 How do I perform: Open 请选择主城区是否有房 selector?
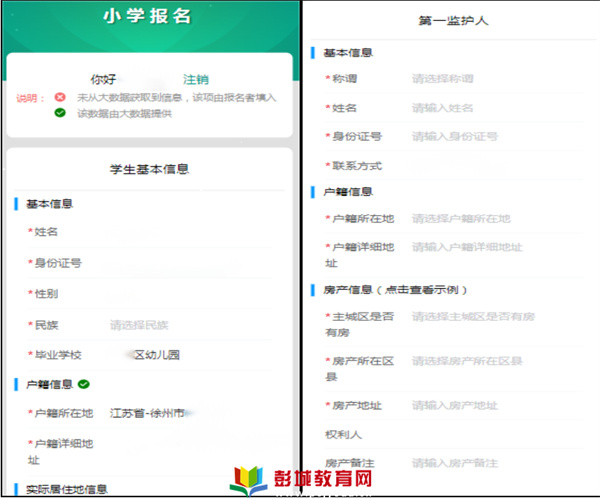coord(473,317)
